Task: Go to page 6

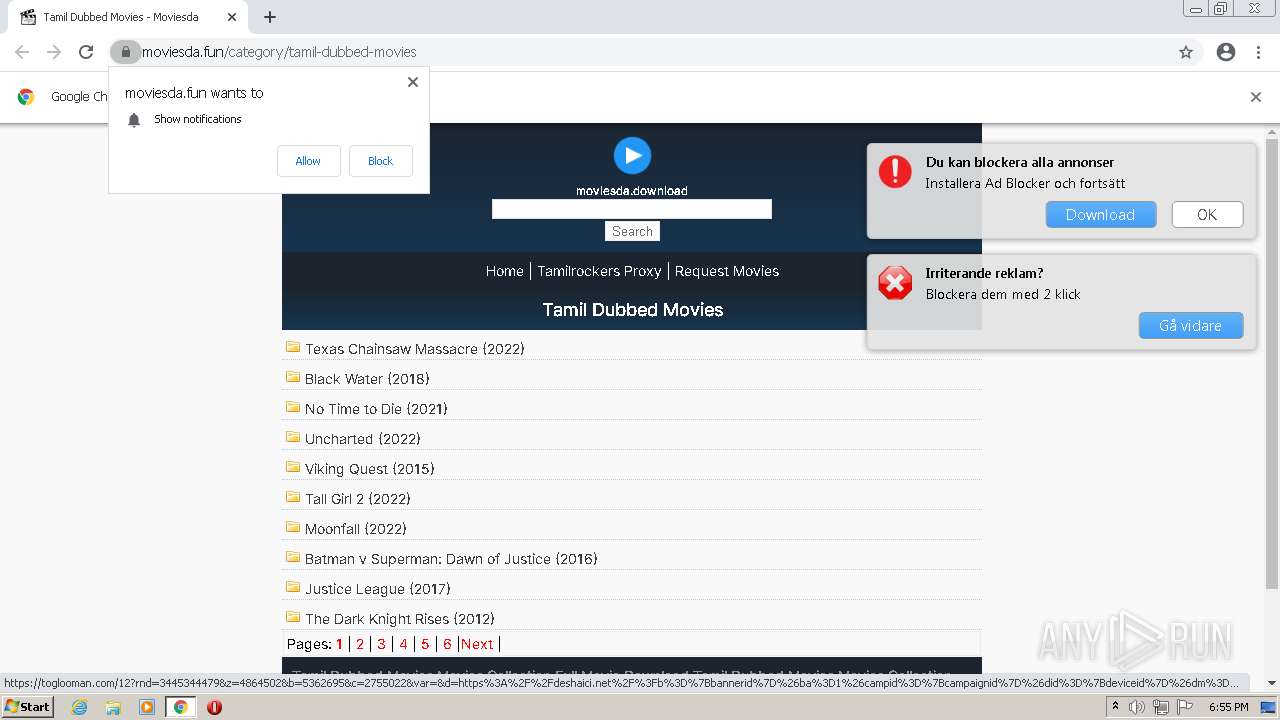Action: point(447,644)
